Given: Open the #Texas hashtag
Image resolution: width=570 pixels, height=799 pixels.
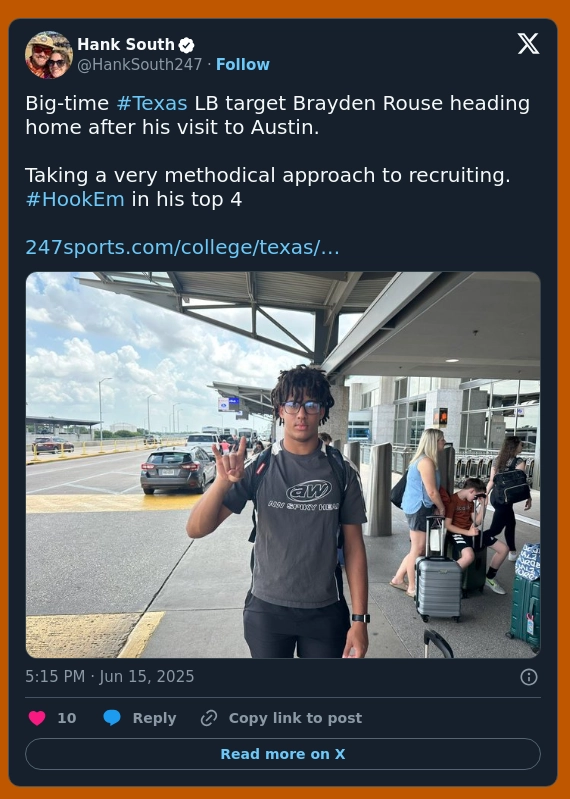Looking at the screenshot, I should tap(152, 103).
